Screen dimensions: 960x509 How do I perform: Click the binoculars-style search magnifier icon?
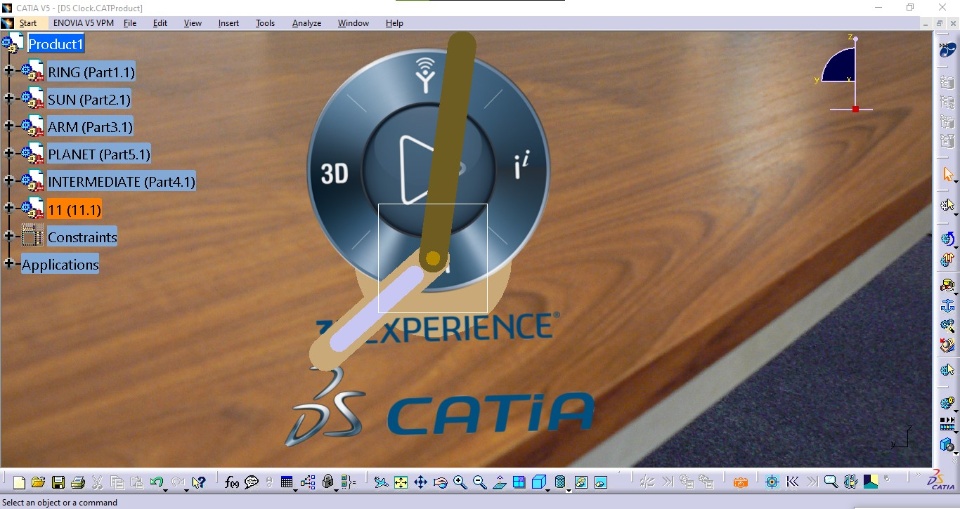click(x=830, y=482)
